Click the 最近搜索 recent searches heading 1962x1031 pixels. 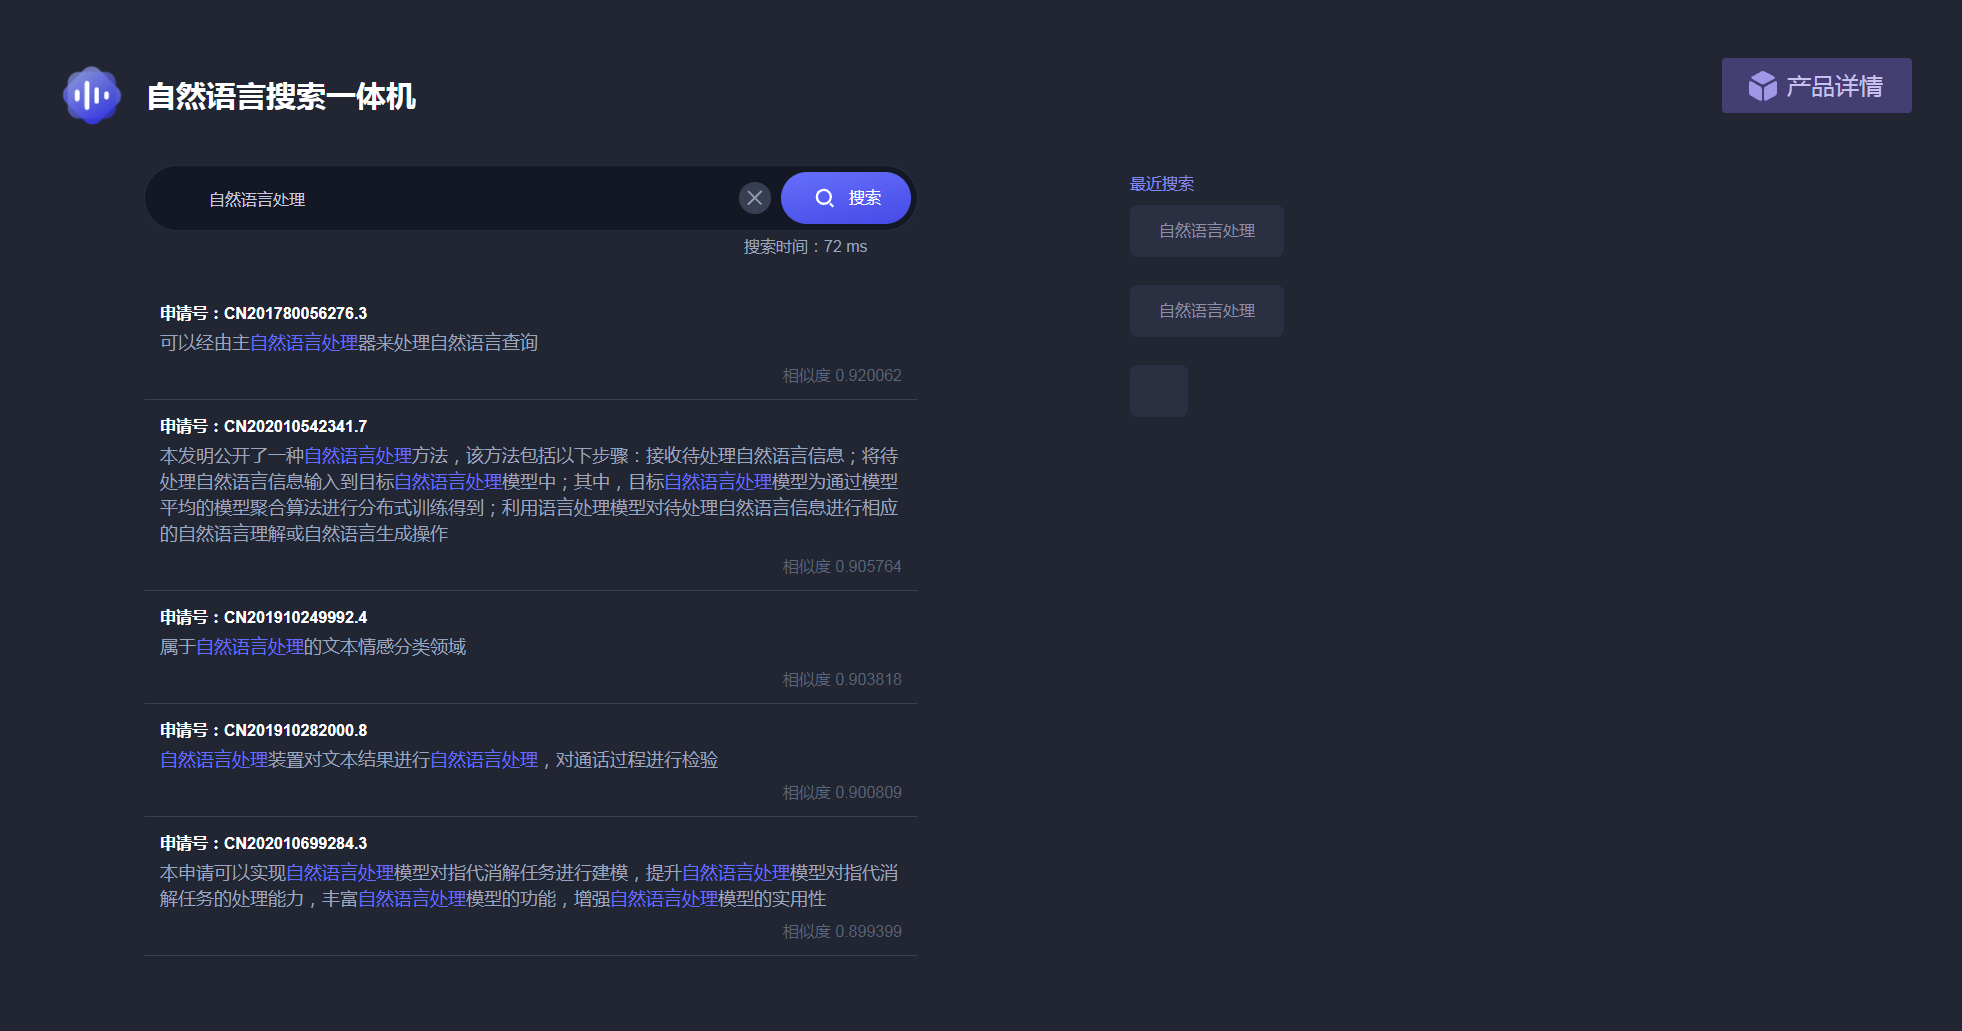click(1162, 184)
